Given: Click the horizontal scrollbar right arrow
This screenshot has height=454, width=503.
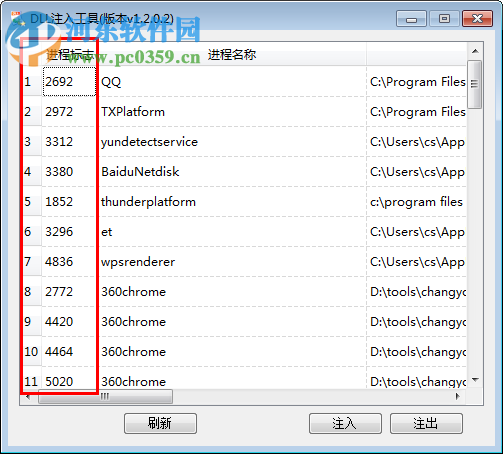Looking at the screenshot, I should click(458, 397).
